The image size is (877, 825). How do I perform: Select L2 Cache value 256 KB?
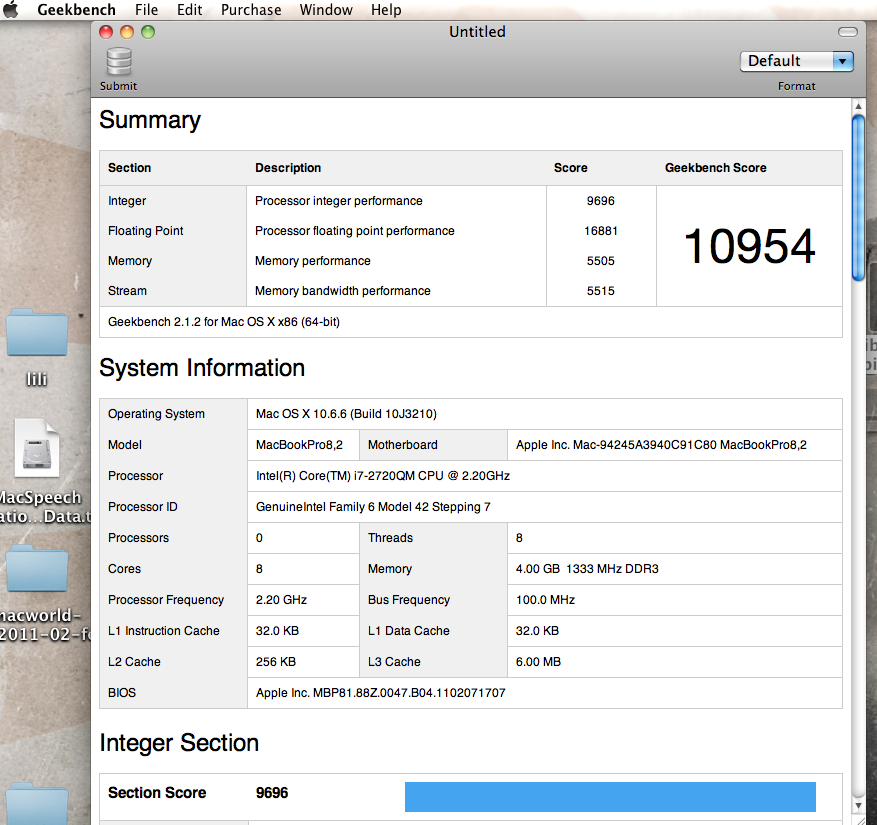click(276, 662)
